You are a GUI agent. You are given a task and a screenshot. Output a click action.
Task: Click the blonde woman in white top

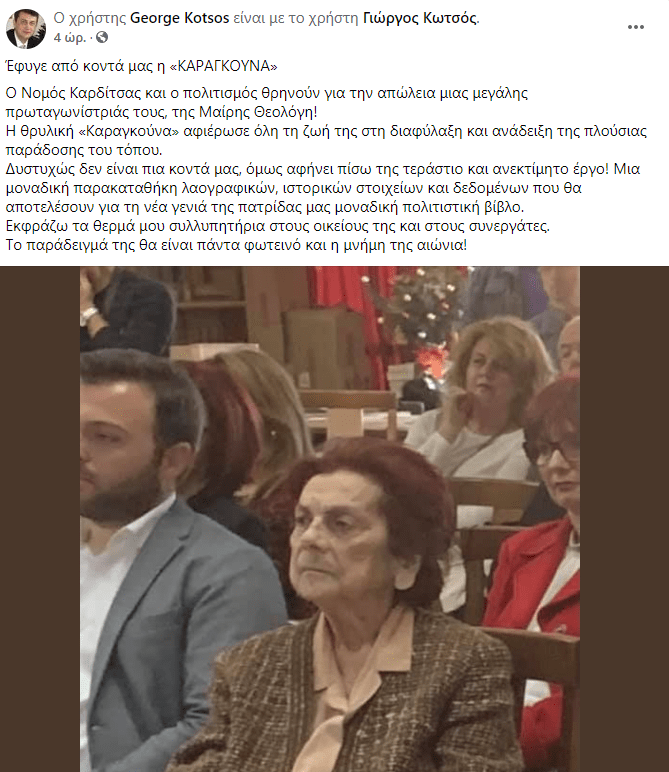pos(480,399)
